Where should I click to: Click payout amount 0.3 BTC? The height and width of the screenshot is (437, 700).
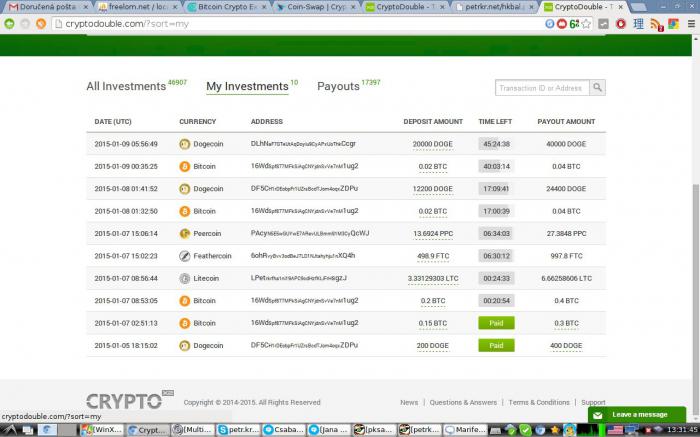point(566,323)
